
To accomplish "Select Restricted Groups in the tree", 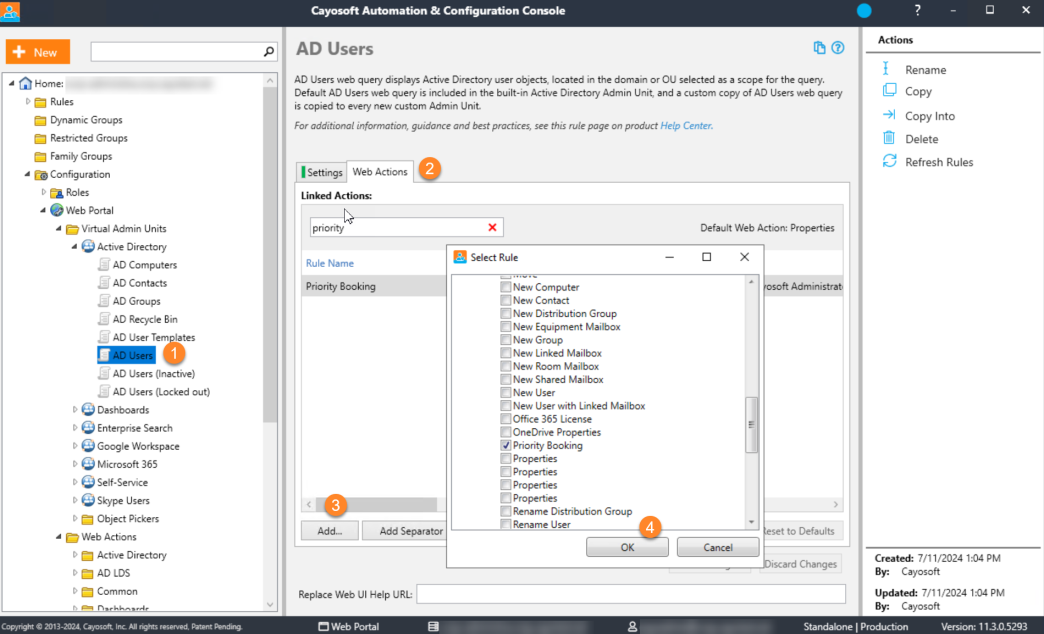I will point(89,138).
